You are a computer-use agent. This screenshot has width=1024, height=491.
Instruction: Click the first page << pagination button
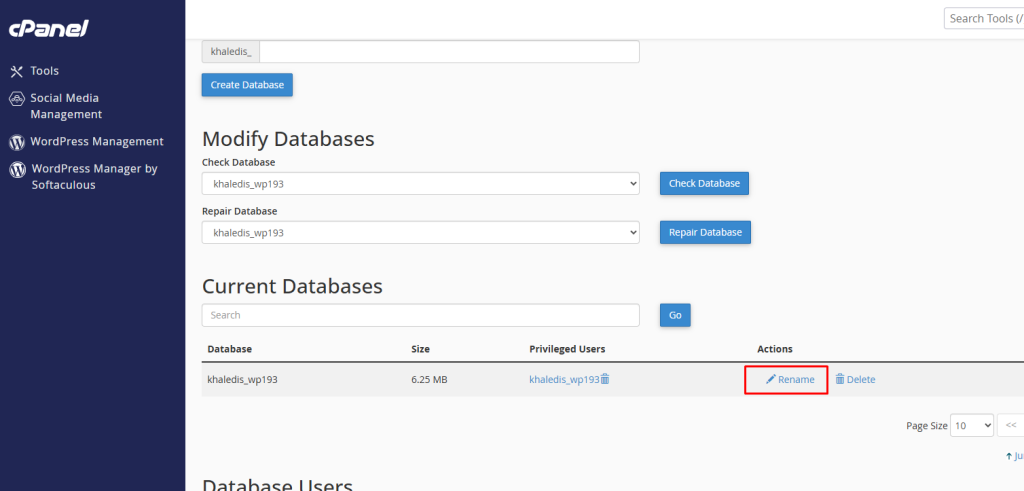coord(1011,425)
